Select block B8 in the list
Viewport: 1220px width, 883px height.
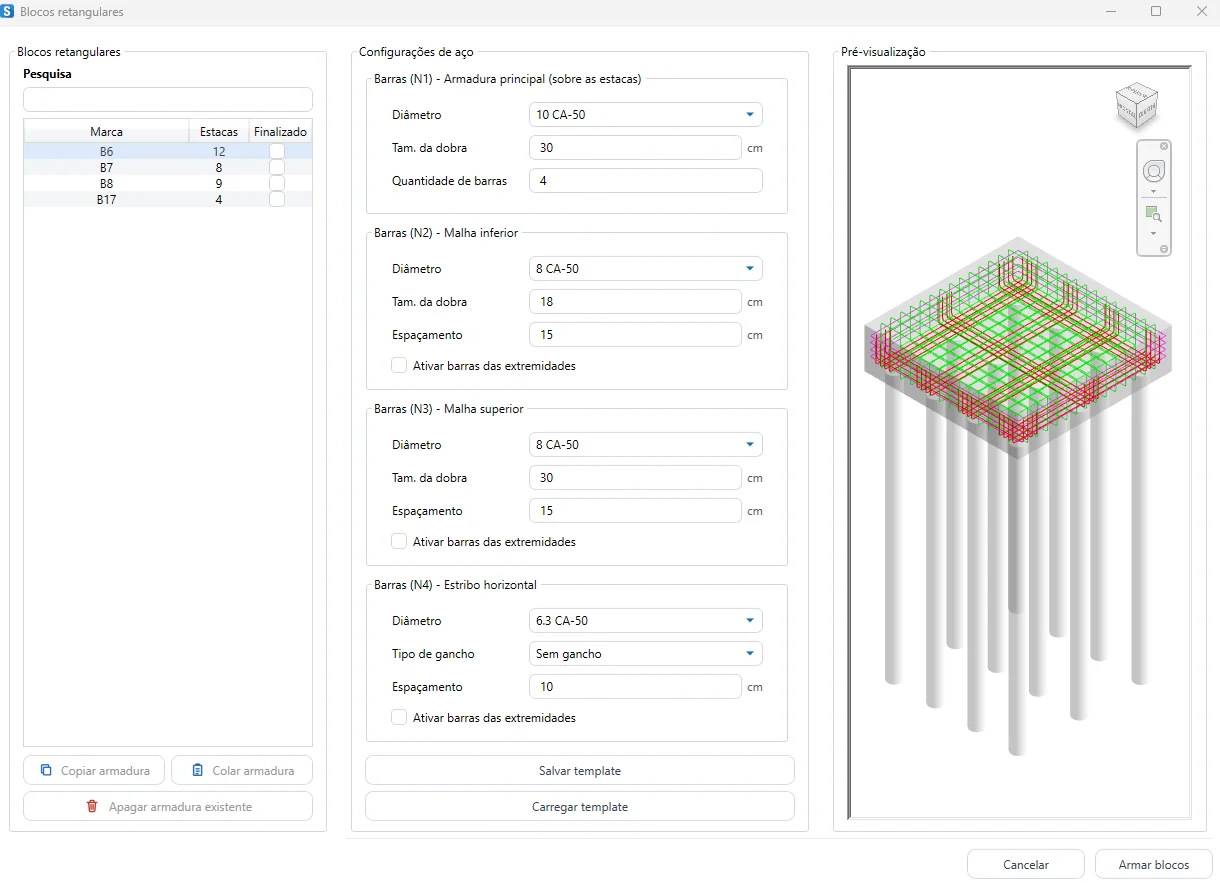pos(168,184)
